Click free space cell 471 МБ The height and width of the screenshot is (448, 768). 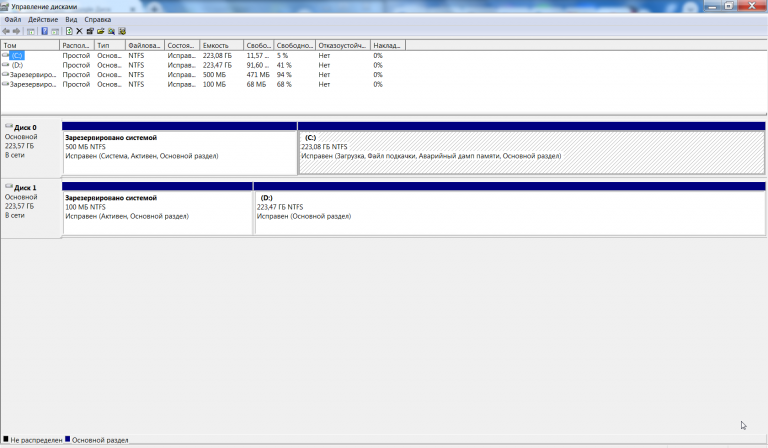[x=258, y=74]
